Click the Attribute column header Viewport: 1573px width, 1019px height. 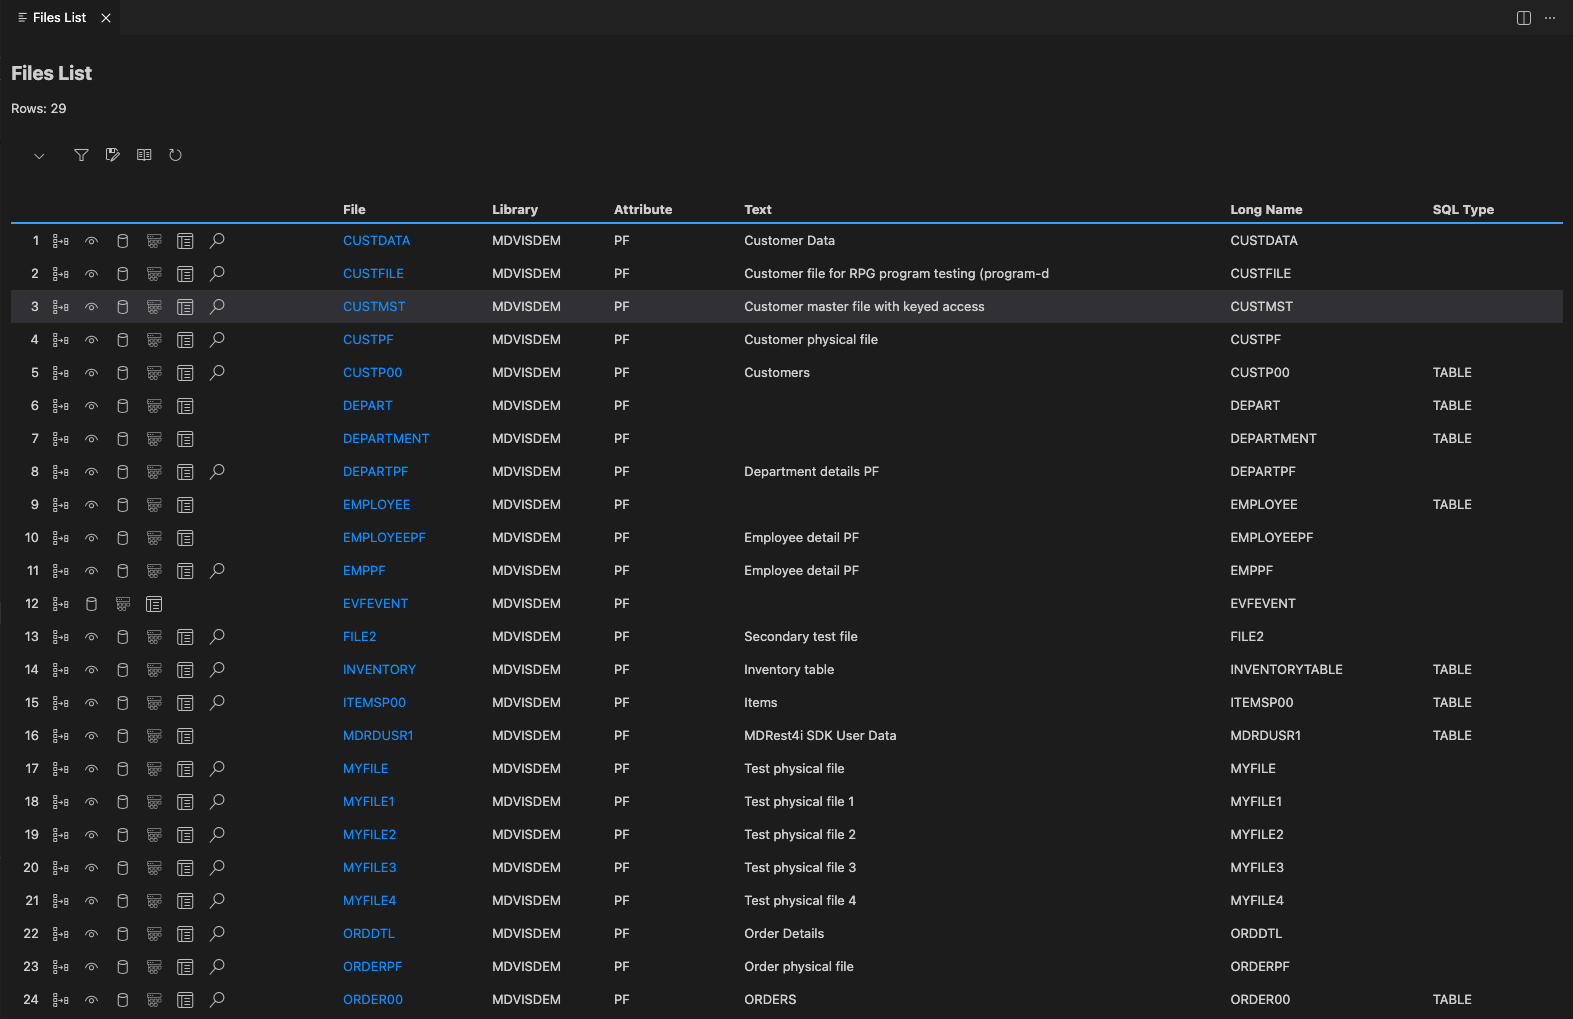[643, 210]
